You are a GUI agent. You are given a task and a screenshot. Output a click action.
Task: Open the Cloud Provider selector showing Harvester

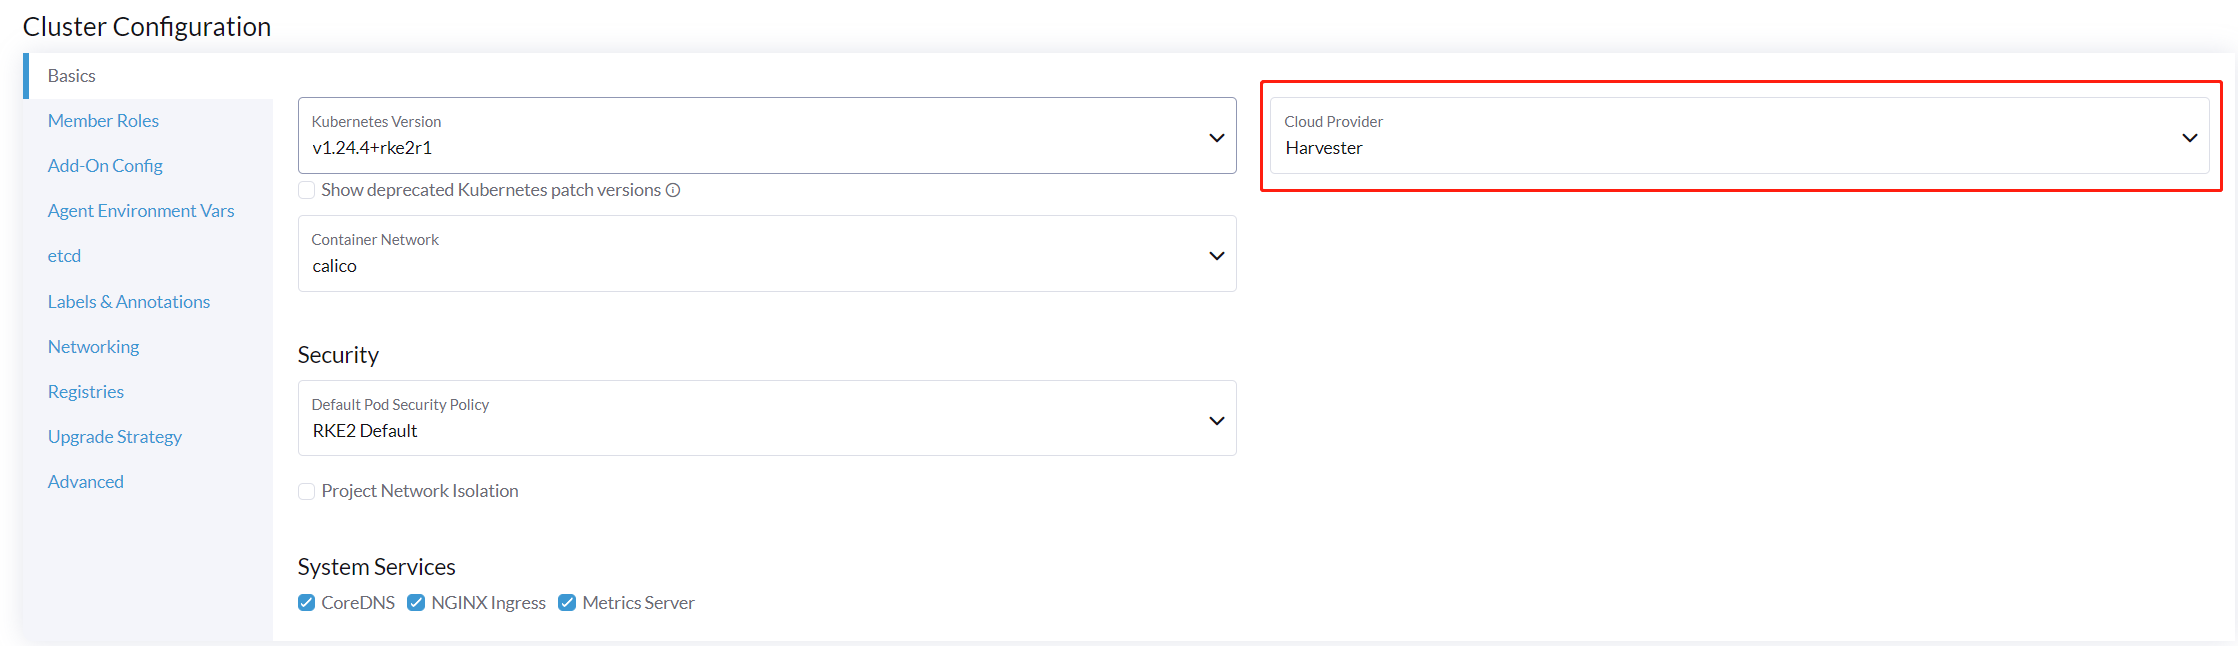coord(1740,137)
